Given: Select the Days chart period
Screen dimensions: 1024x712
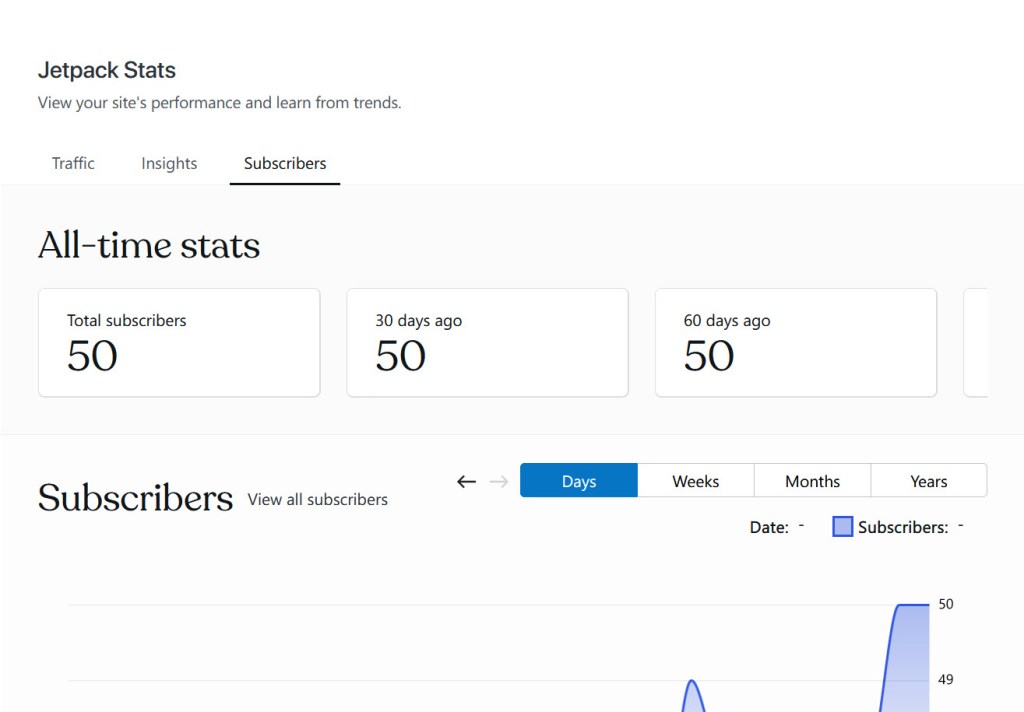Looking at the screenshot, I should (x=578, y=481).
